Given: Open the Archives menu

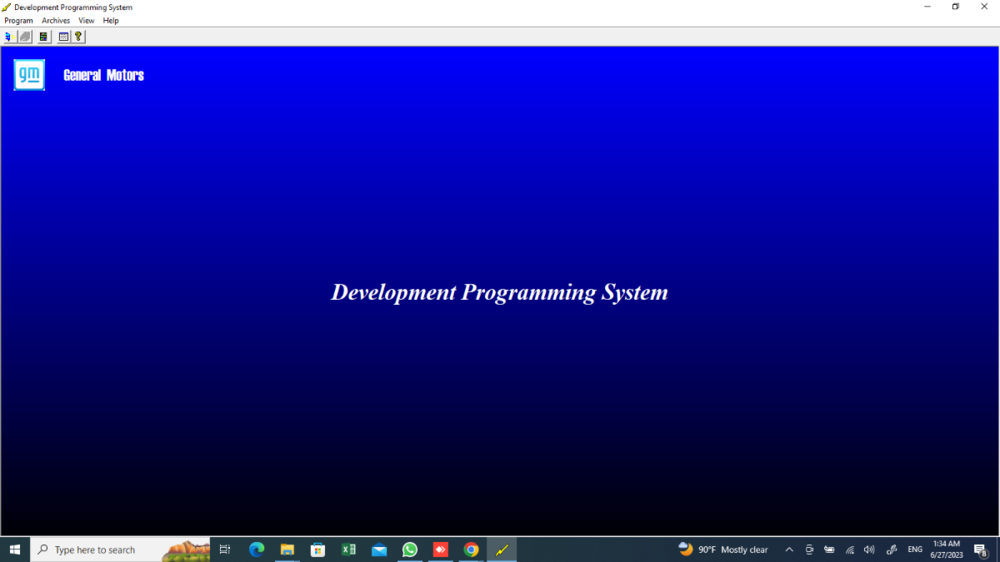Looking at the screenshot, I should pyautogui.click(x=56, y=20).
